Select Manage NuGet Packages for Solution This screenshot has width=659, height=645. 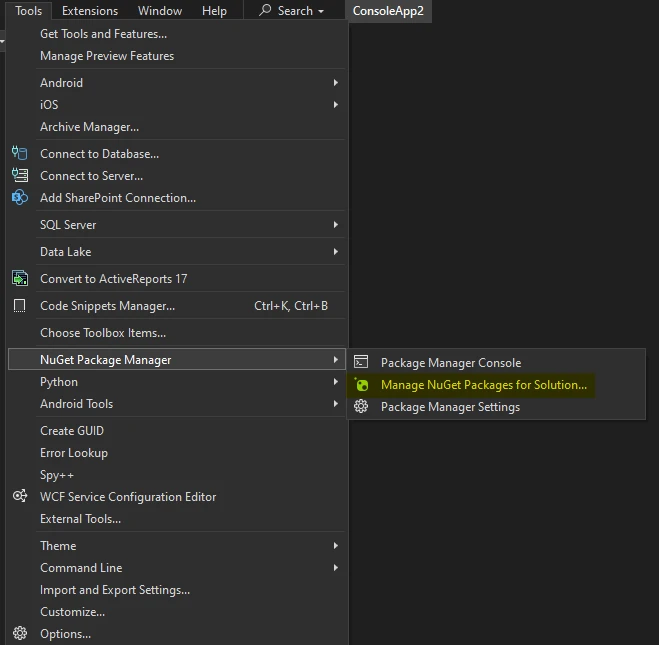tap(483, 385)
